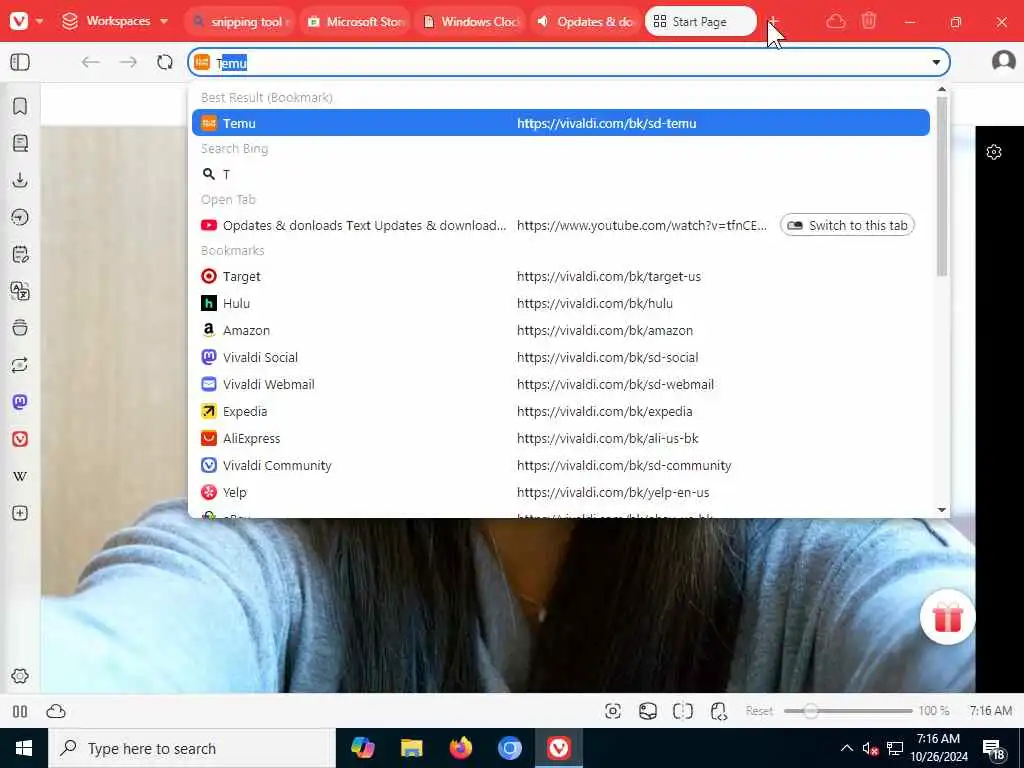
Task: Open the Translate panel icon
Action: tap(20, 291)
